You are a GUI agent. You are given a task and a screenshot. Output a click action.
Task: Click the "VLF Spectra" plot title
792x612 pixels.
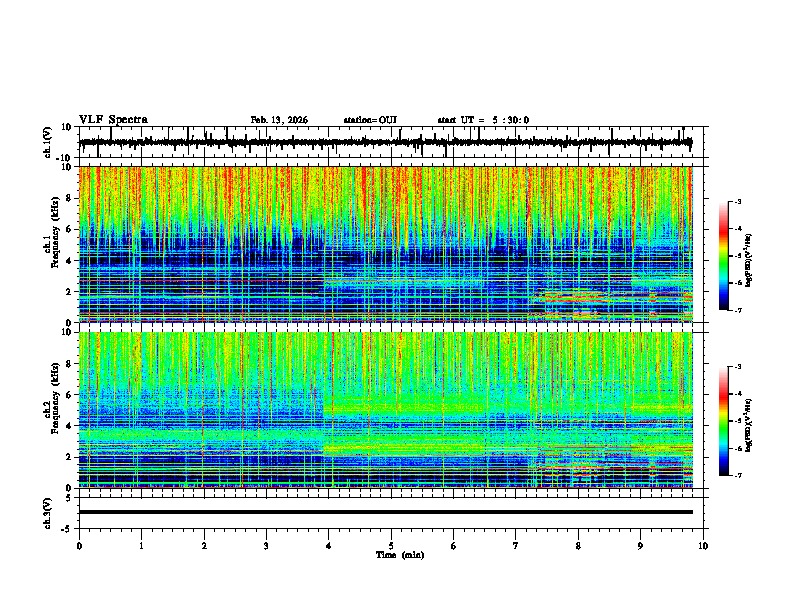click(113, 120)
